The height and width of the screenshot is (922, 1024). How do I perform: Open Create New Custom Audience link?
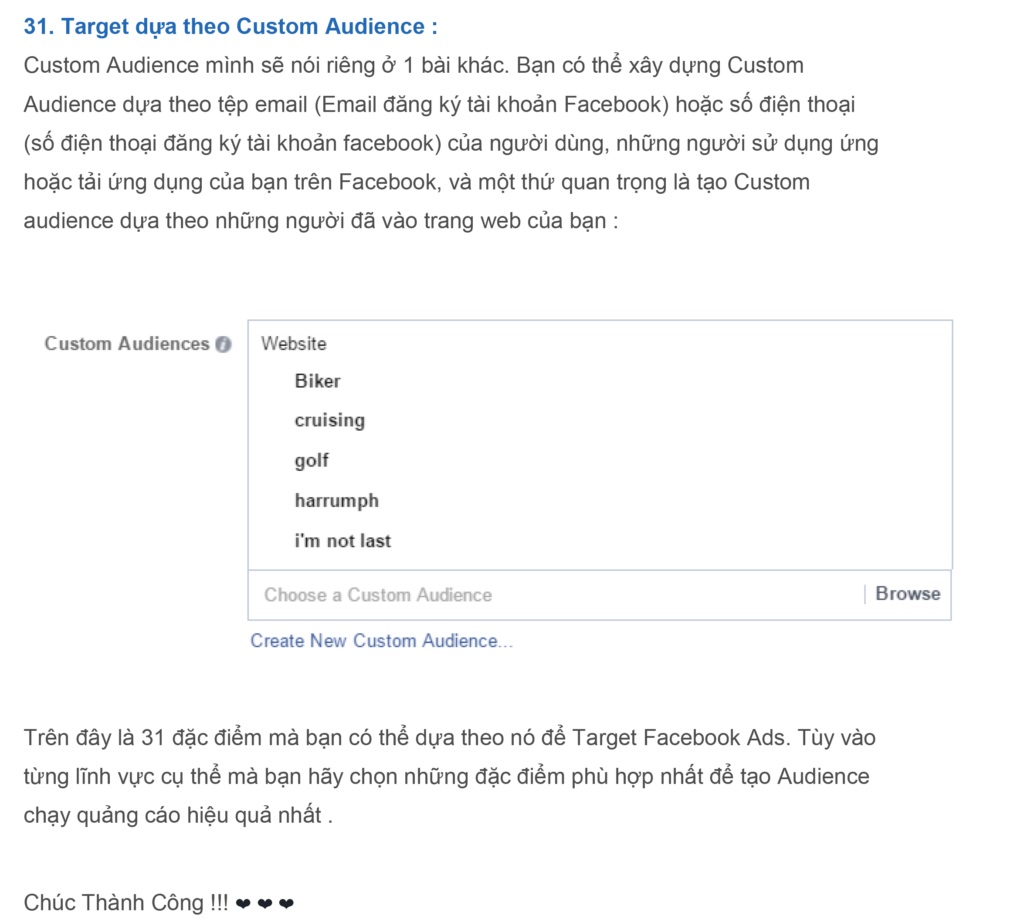click(x=381, y=641)
